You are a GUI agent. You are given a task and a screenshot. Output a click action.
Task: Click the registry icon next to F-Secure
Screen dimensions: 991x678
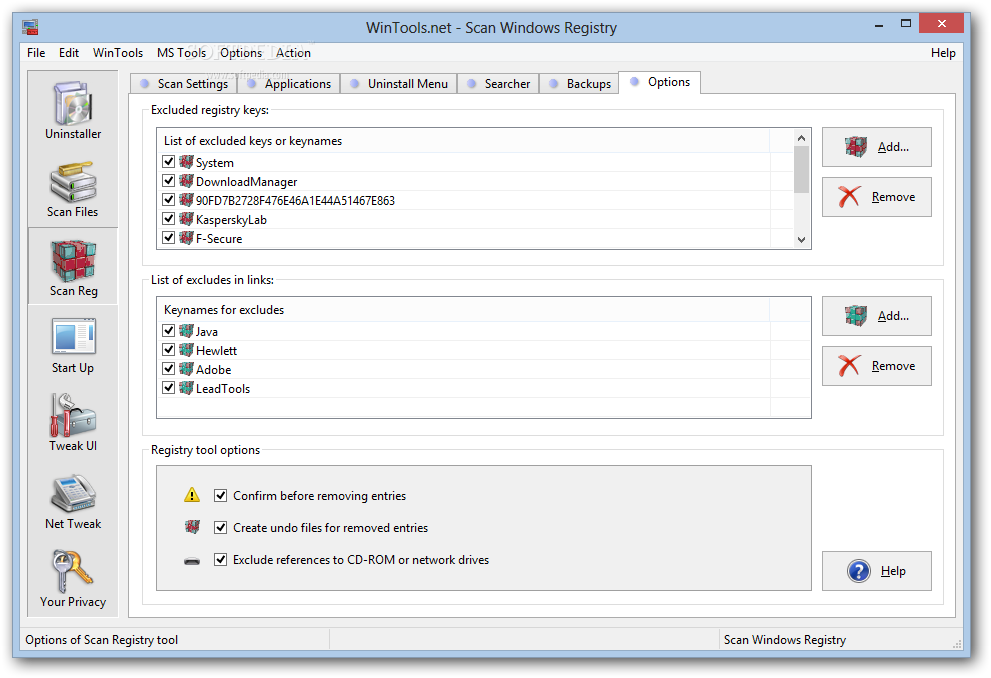186,238
